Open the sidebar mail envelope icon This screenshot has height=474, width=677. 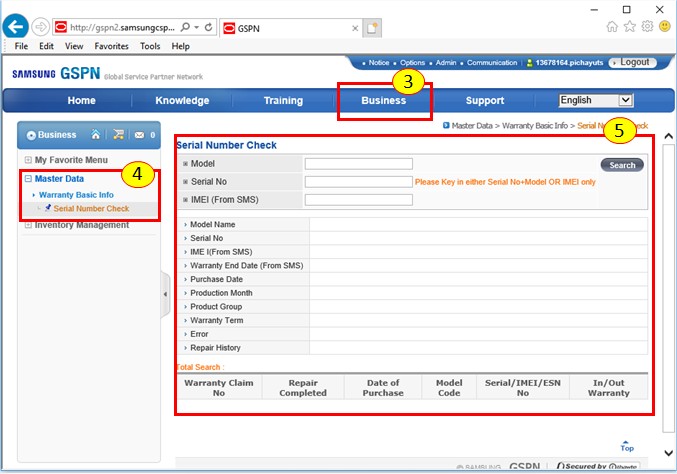point(139,135)
